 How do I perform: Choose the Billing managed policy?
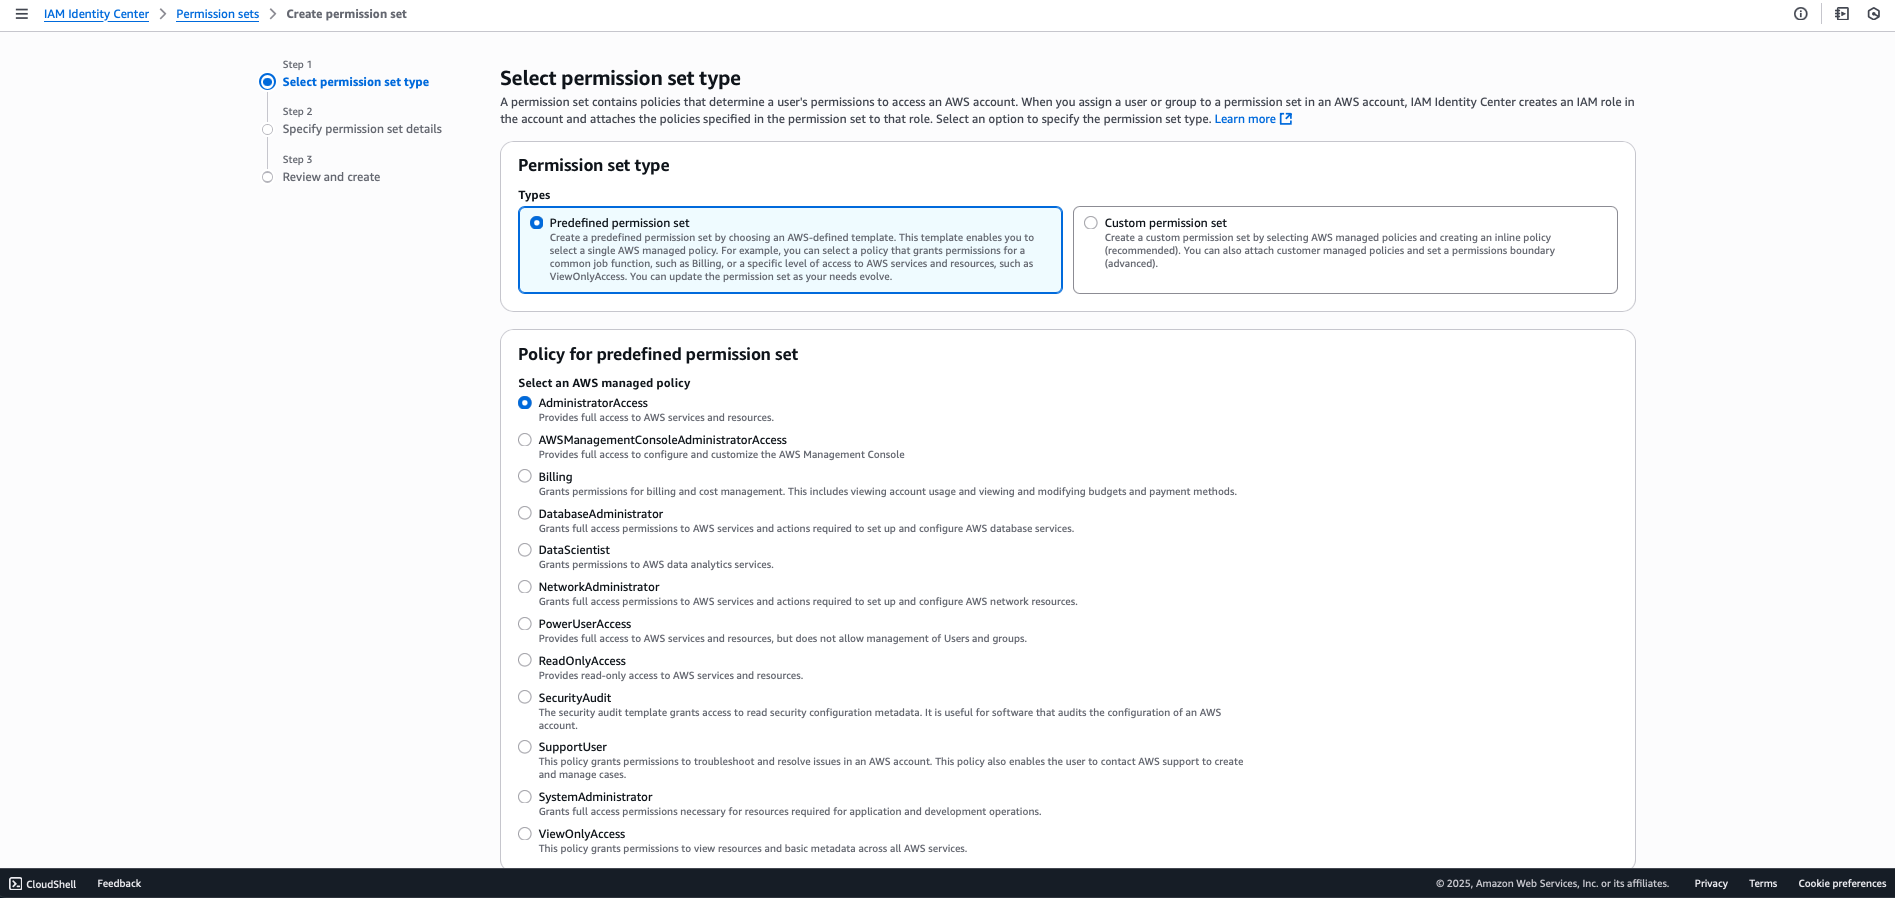tap(525, 476)
